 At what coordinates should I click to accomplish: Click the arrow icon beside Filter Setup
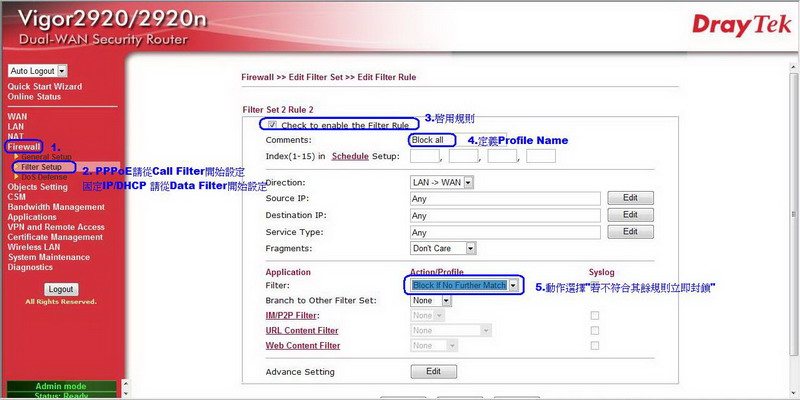[17, 166]
